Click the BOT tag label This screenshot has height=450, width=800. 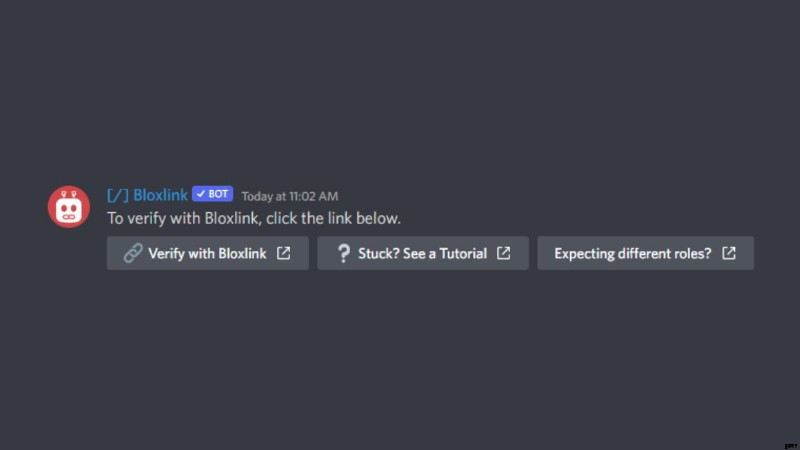pos(213,194)
